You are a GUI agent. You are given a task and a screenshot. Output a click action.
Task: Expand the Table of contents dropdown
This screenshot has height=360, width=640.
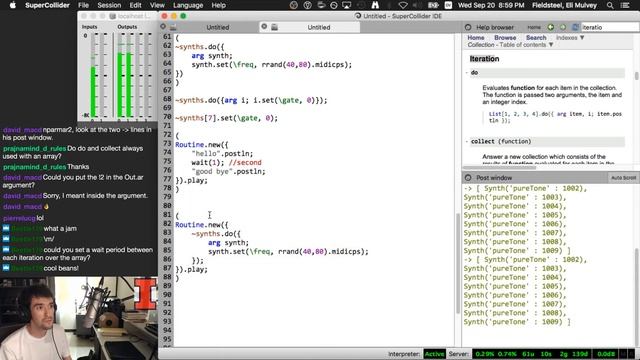click(527, 45)
